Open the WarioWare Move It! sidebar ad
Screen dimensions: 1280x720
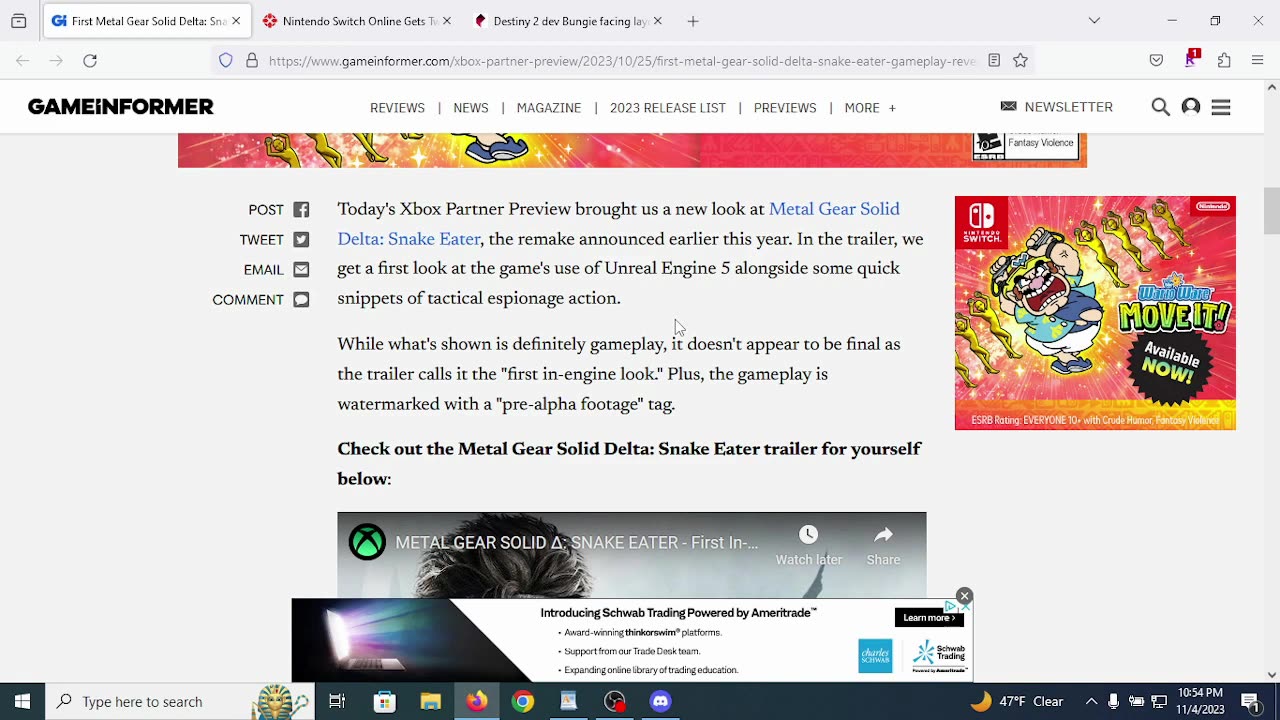[x=1095, y=313]
